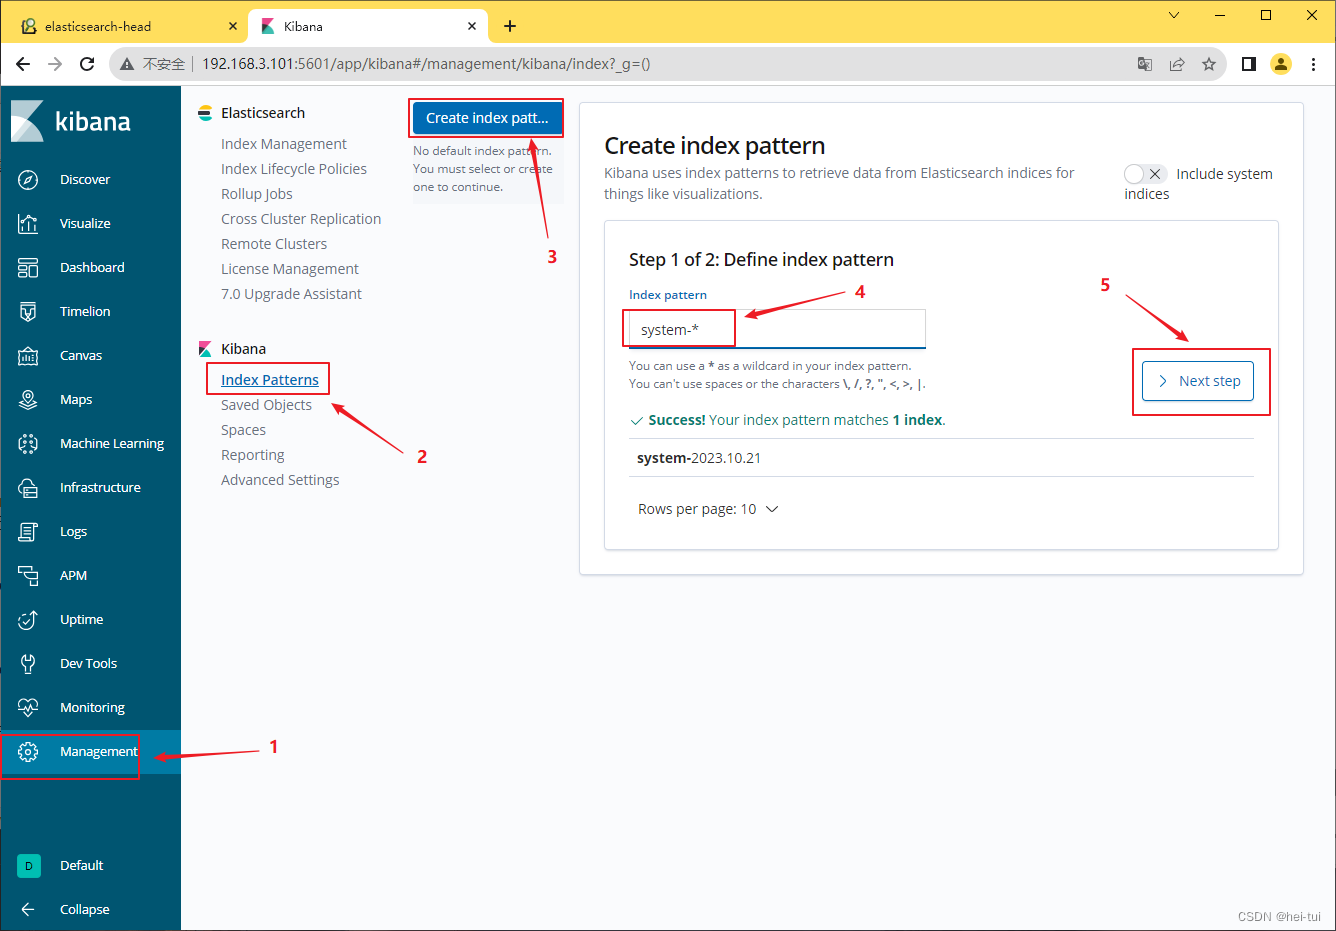Open Cross Cluster Replication link

click(301, 219)
